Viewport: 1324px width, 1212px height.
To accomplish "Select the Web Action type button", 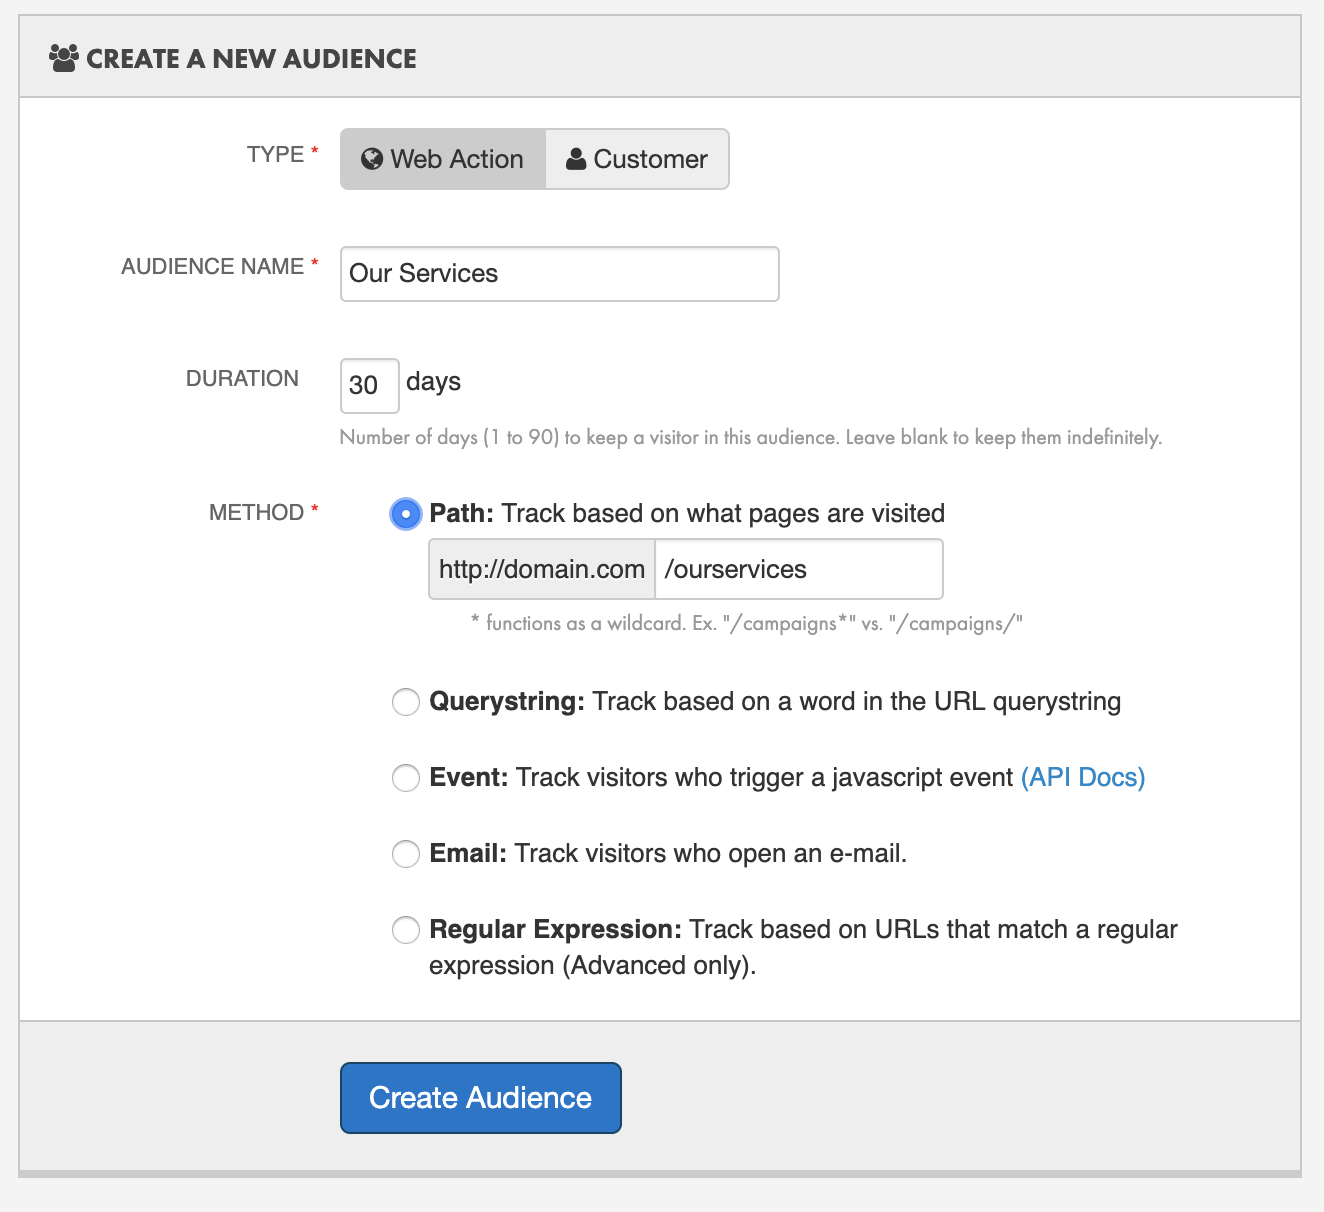I will [x=443, y=159].
